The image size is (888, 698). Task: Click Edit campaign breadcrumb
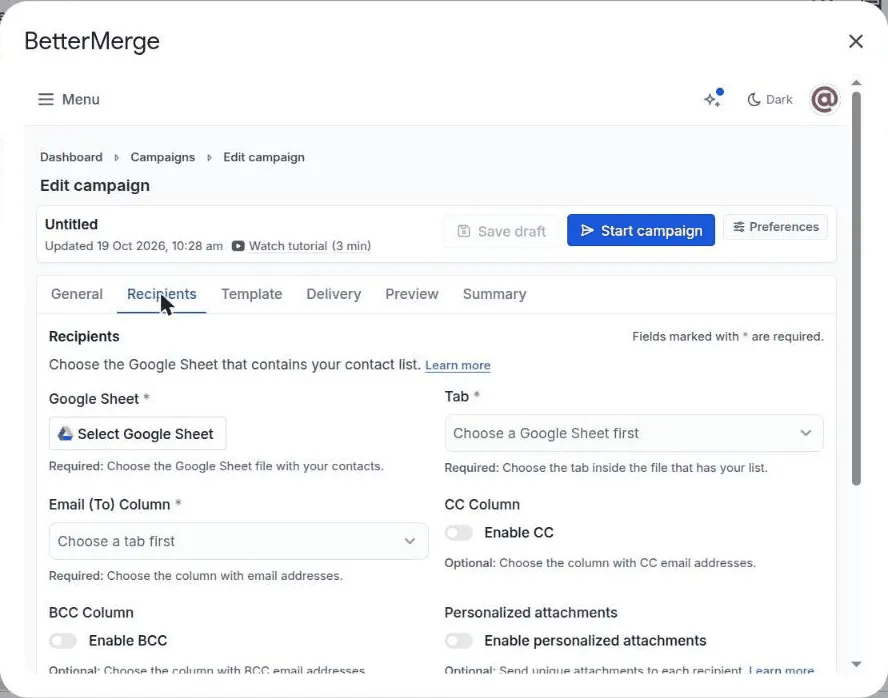[264, 157]
